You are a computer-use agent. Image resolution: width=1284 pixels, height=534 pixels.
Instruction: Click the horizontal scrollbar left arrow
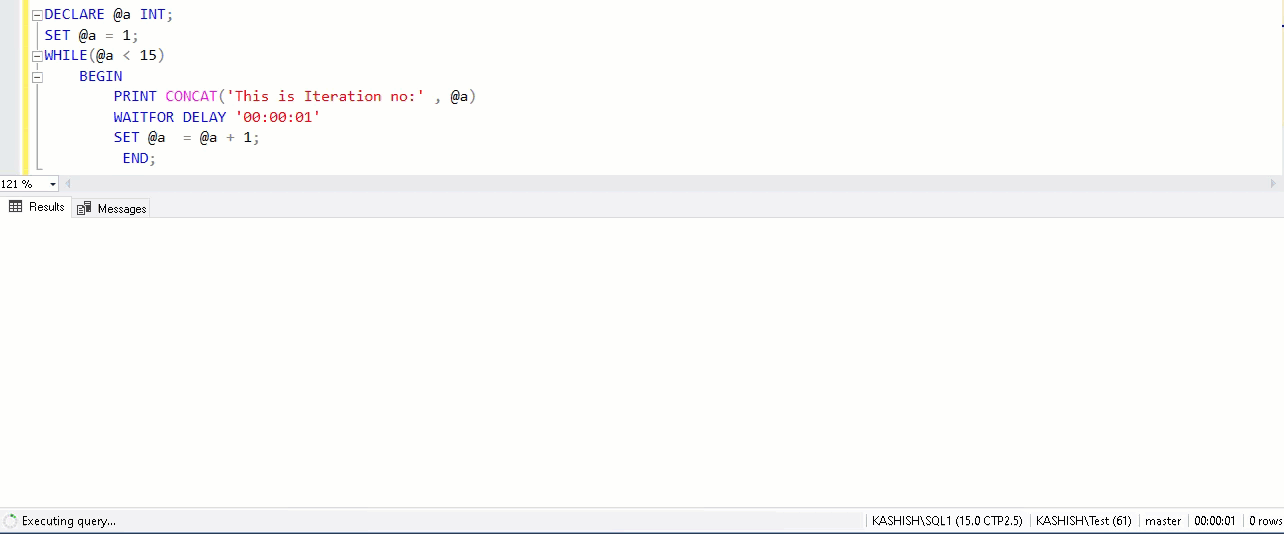(x=68, y=184)
